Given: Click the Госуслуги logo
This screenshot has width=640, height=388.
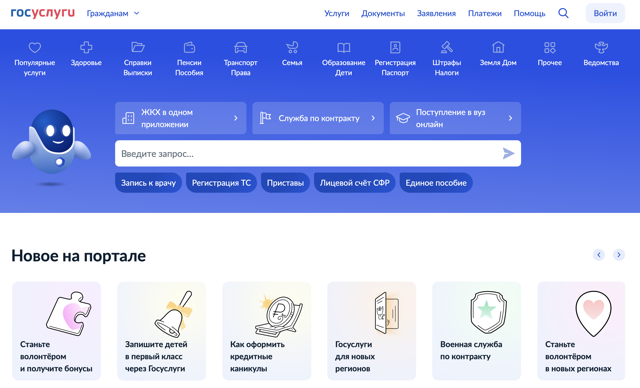Looking at the screenshot, I should click(x=43, y=13).
